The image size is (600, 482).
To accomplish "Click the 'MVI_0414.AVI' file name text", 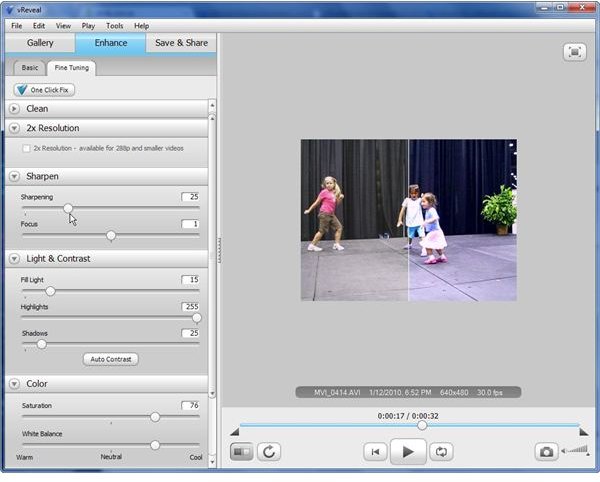I will coord(337,392).
